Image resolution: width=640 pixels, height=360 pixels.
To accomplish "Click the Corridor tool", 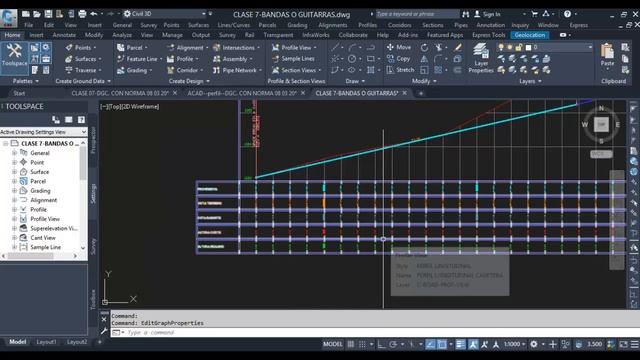I will point(184,70).
